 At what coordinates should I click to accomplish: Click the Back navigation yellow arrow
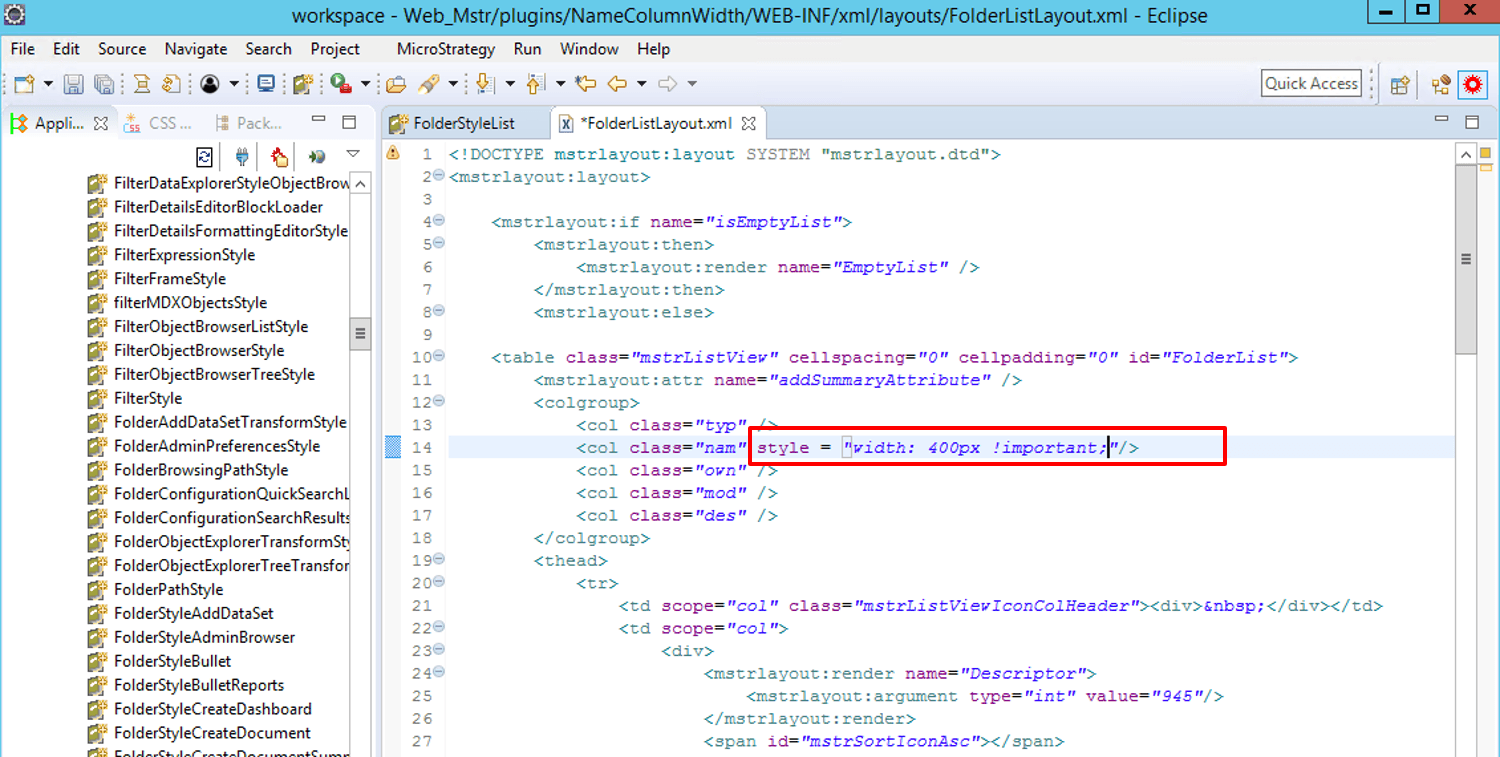617,85
